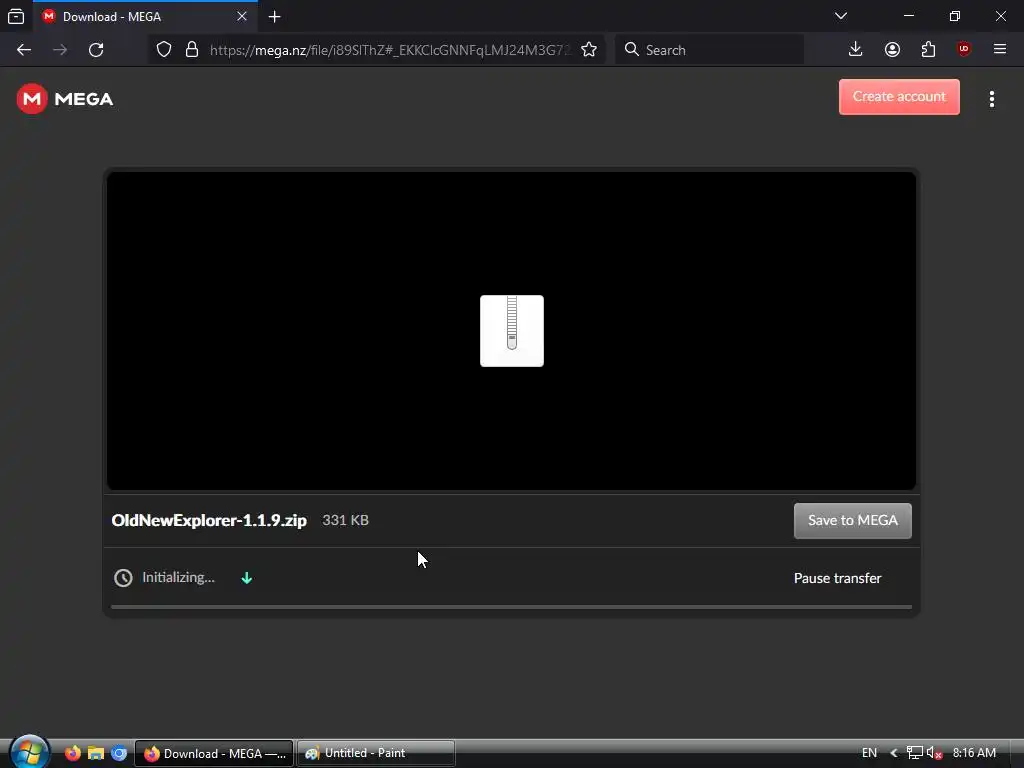The image size is (1024, 768).
Task: Click the mega.nz URL address field
Action: [x=390, y=50]
